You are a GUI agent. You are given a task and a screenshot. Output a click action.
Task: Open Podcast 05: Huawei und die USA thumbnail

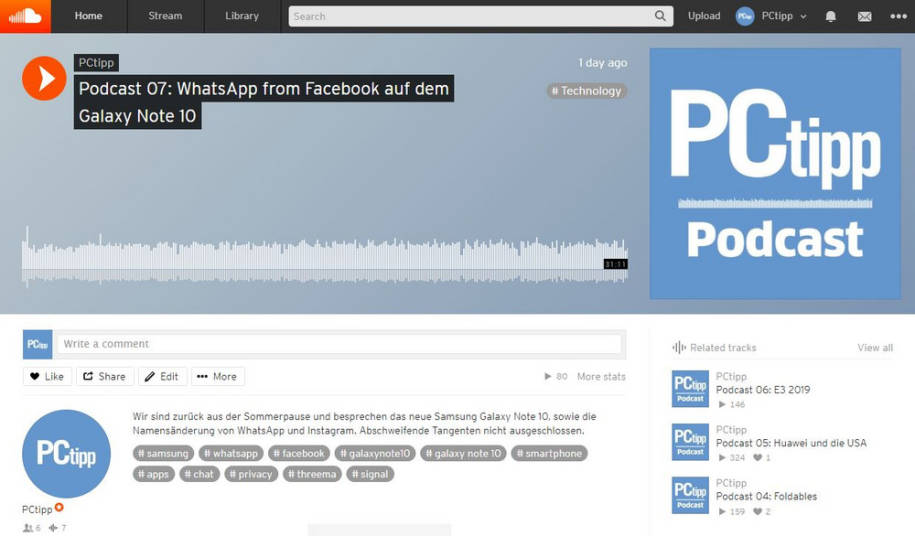click(690, 442)
